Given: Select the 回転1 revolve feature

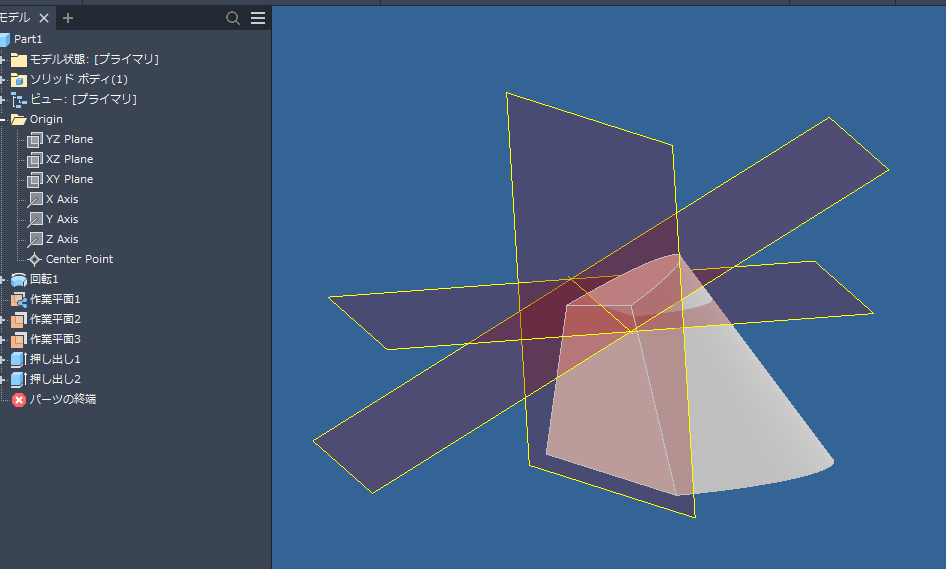Looking at the screenshot, I should point(44,279).
